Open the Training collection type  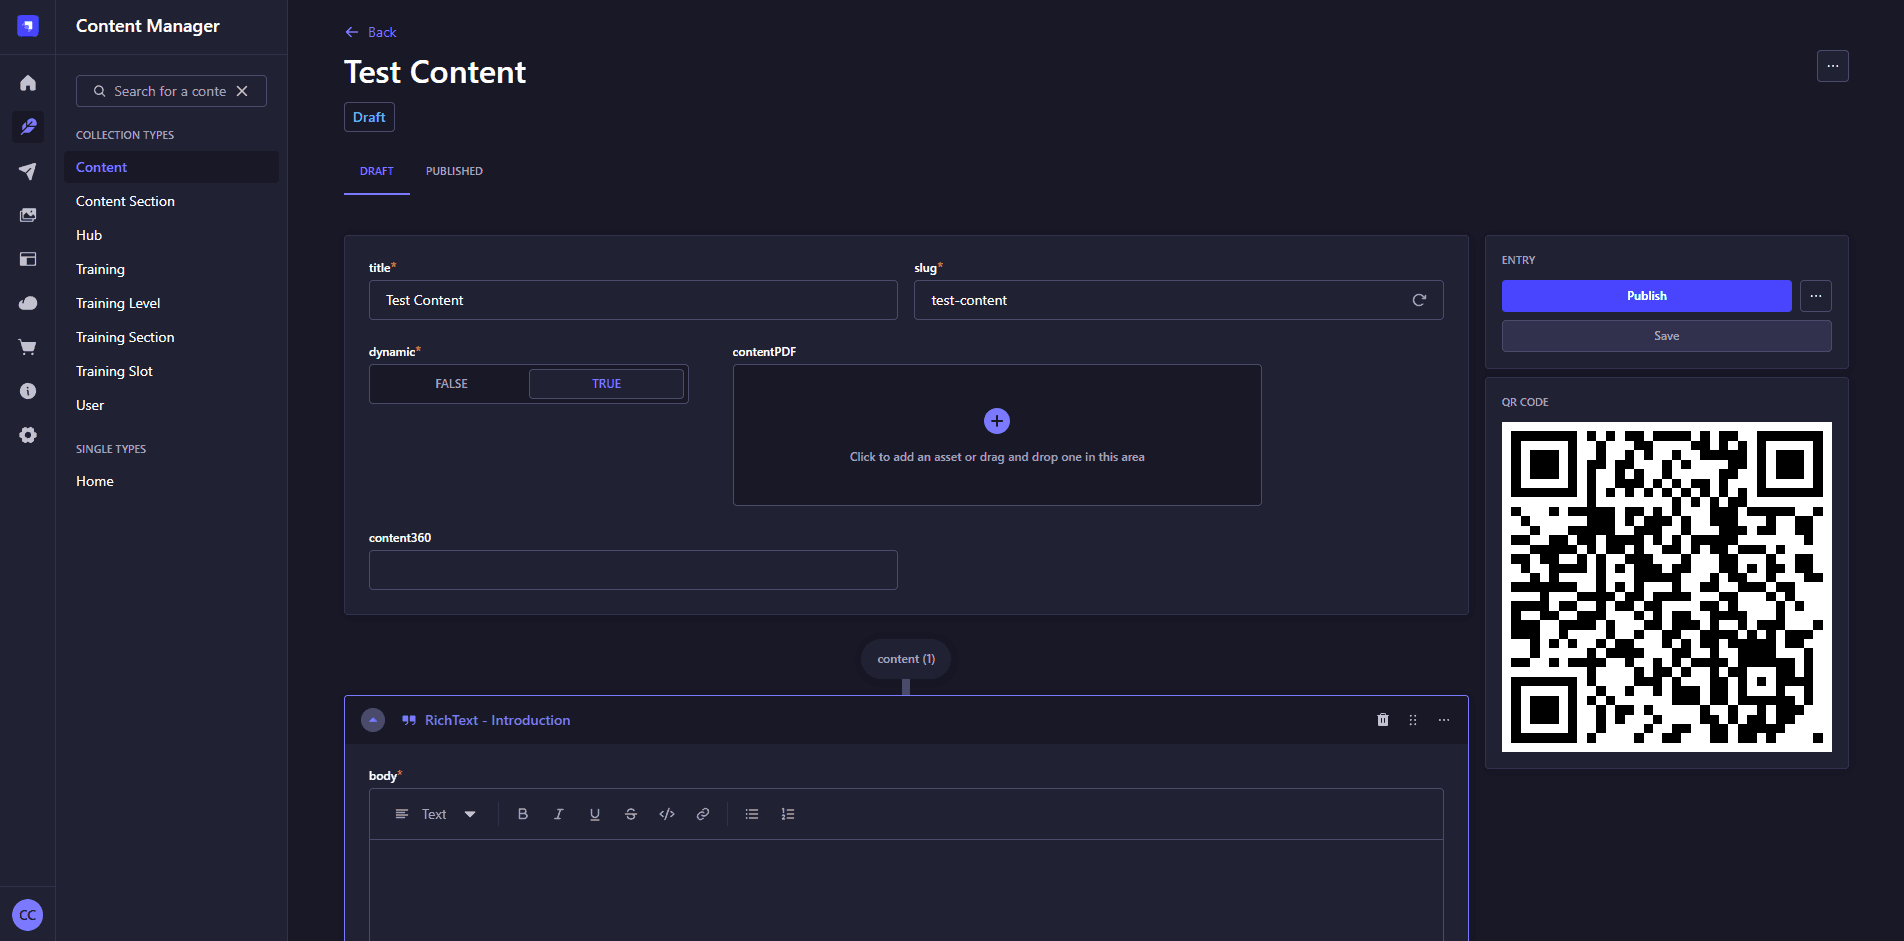point(171,269)
